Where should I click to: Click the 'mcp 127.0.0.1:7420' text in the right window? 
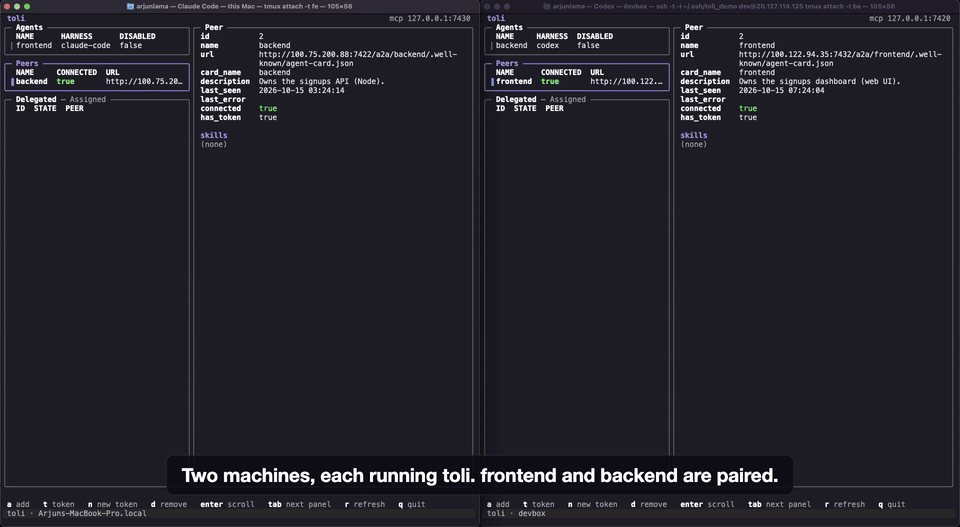[x=910, y=18]
